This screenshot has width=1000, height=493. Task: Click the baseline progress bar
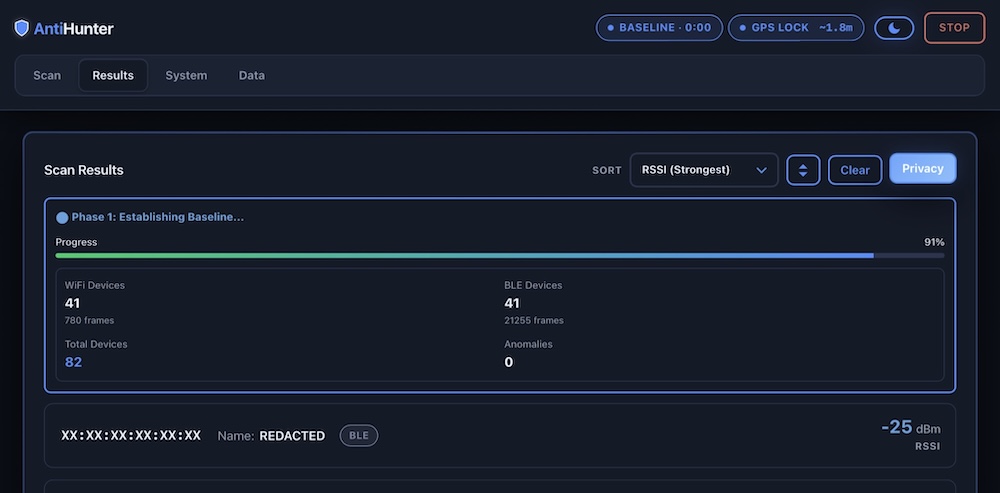tap(500, 256)
